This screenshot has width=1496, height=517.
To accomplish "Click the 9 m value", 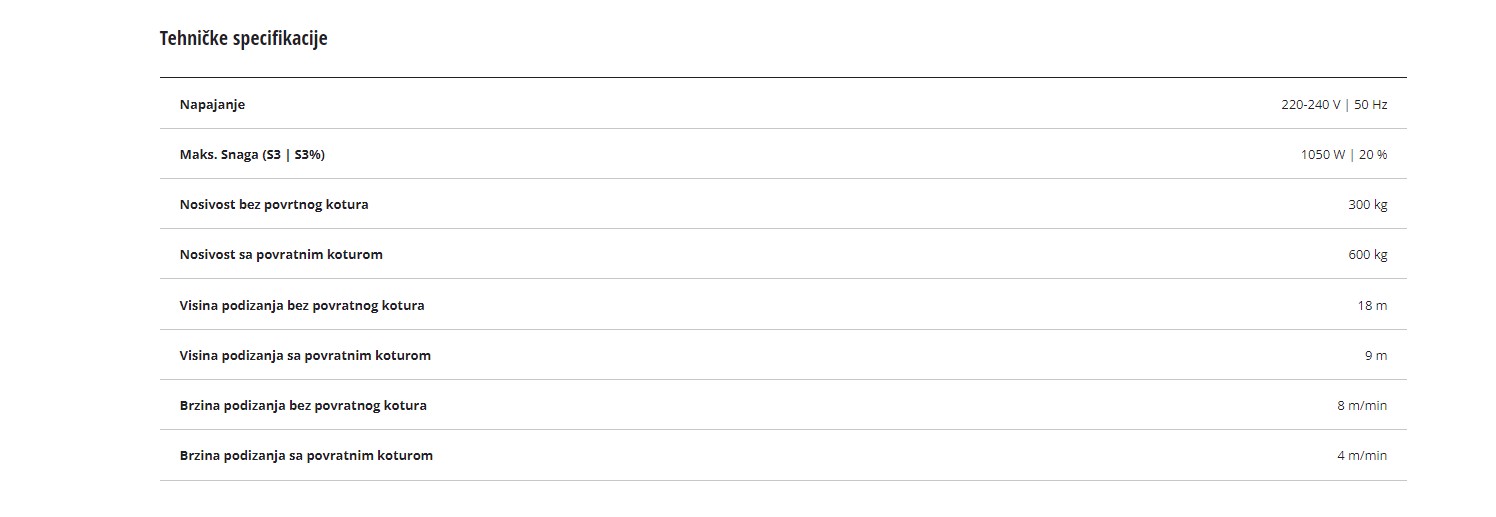I will point(1376,356).
